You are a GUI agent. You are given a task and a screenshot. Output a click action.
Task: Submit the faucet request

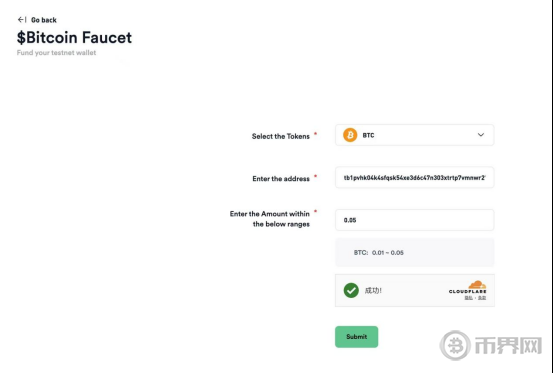tap(357, 337)
